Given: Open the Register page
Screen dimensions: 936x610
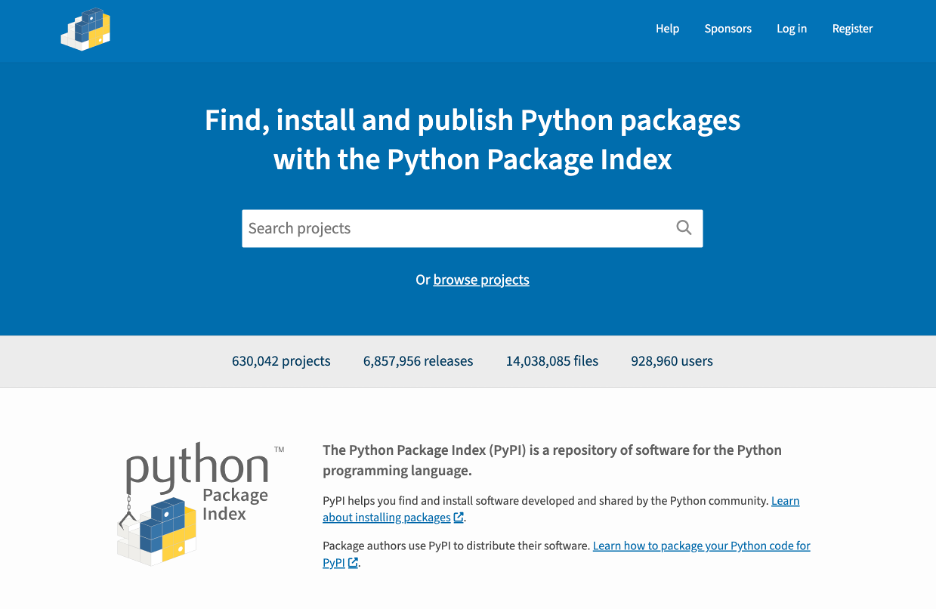Looking at the screenshot, I should pos(852,29).
